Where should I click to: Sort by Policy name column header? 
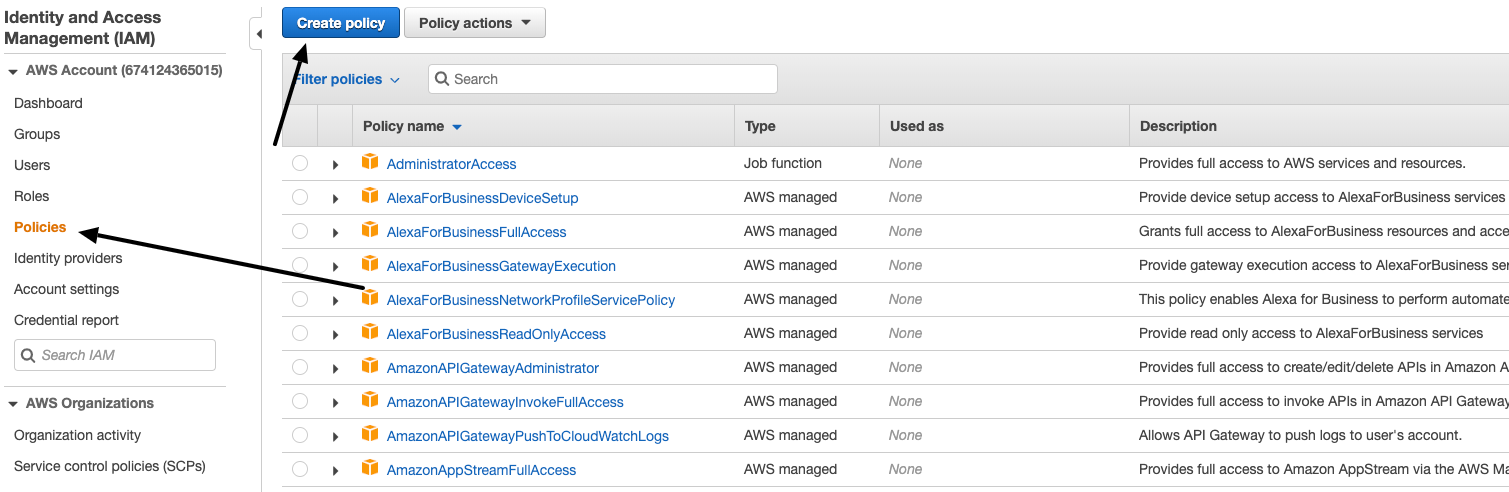[412, 126]
